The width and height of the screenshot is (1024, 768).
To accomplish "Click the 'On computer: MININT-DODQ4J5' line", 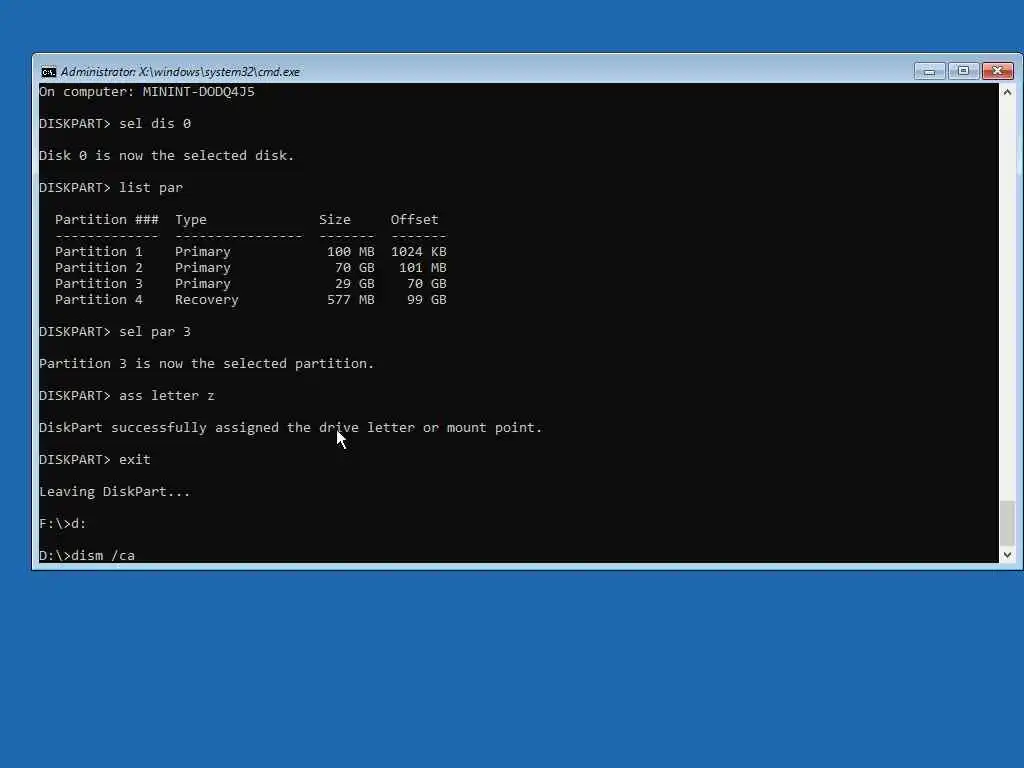I will point(147,91).
